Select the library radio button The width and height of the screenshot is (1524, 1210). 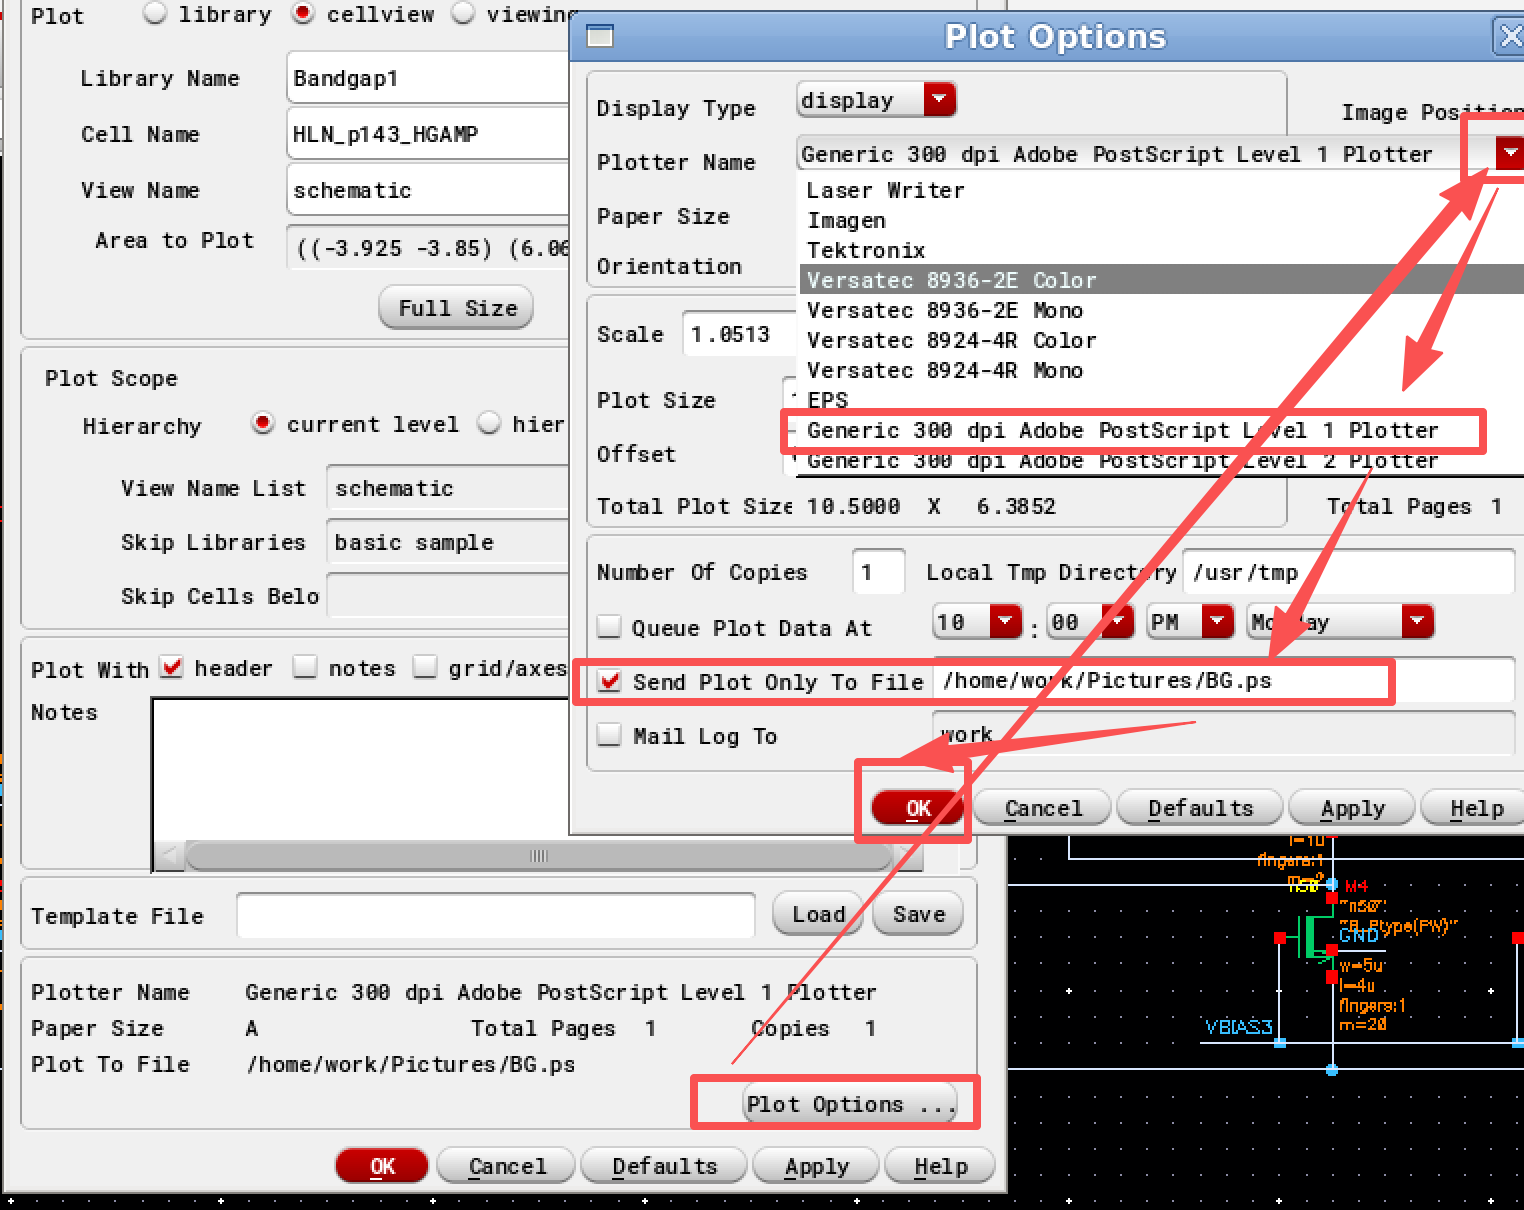pos(155,13)
